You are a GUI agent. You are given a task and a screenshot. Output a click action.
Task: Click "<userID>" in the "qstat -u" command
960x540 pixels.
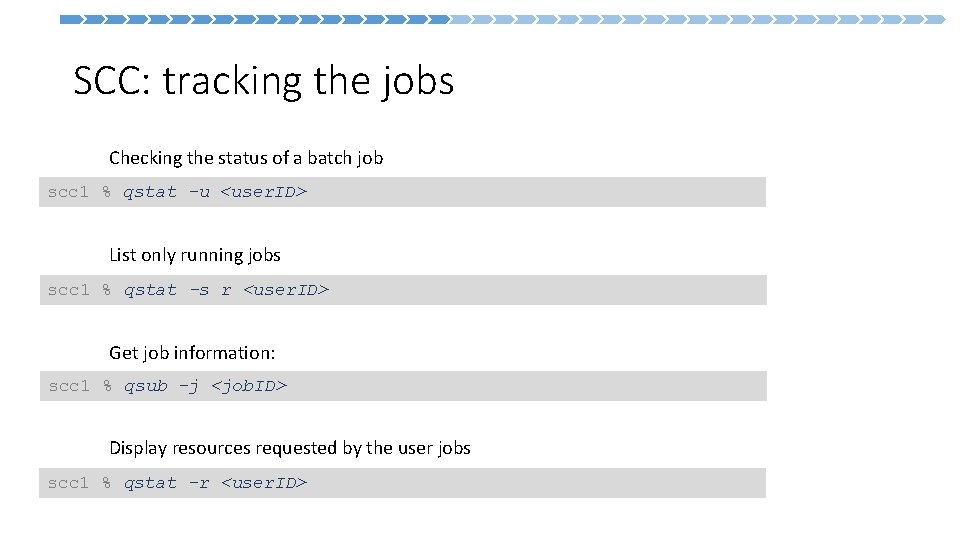(x=263, y=192)
